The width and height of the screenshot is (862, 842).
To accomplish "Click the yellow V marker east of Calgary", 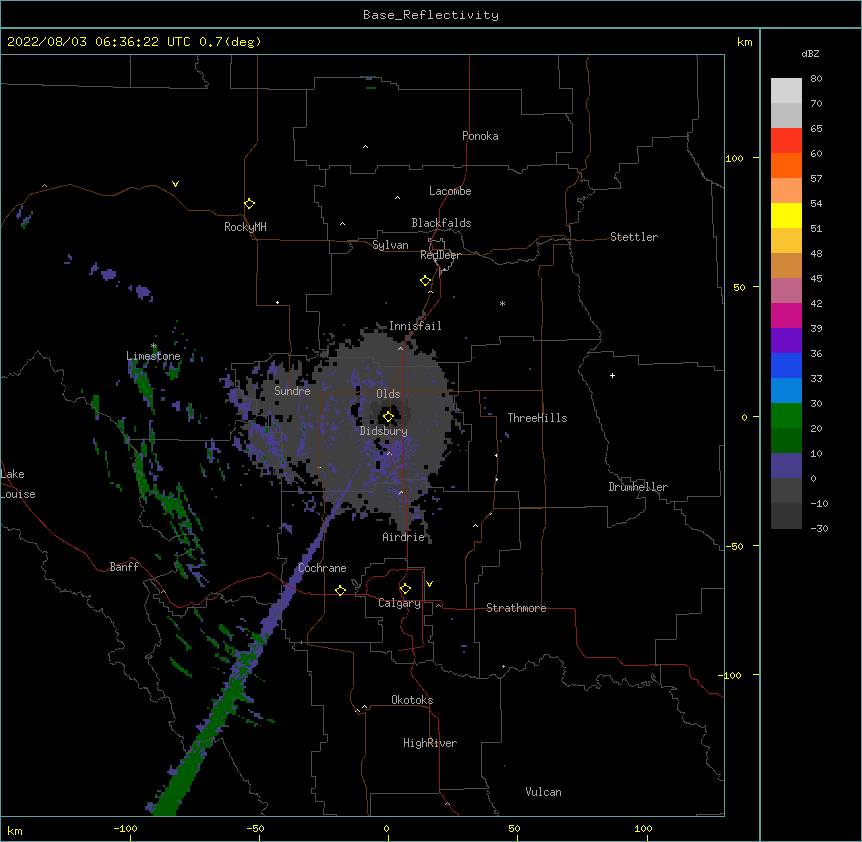I will click(x=429, y=584).
